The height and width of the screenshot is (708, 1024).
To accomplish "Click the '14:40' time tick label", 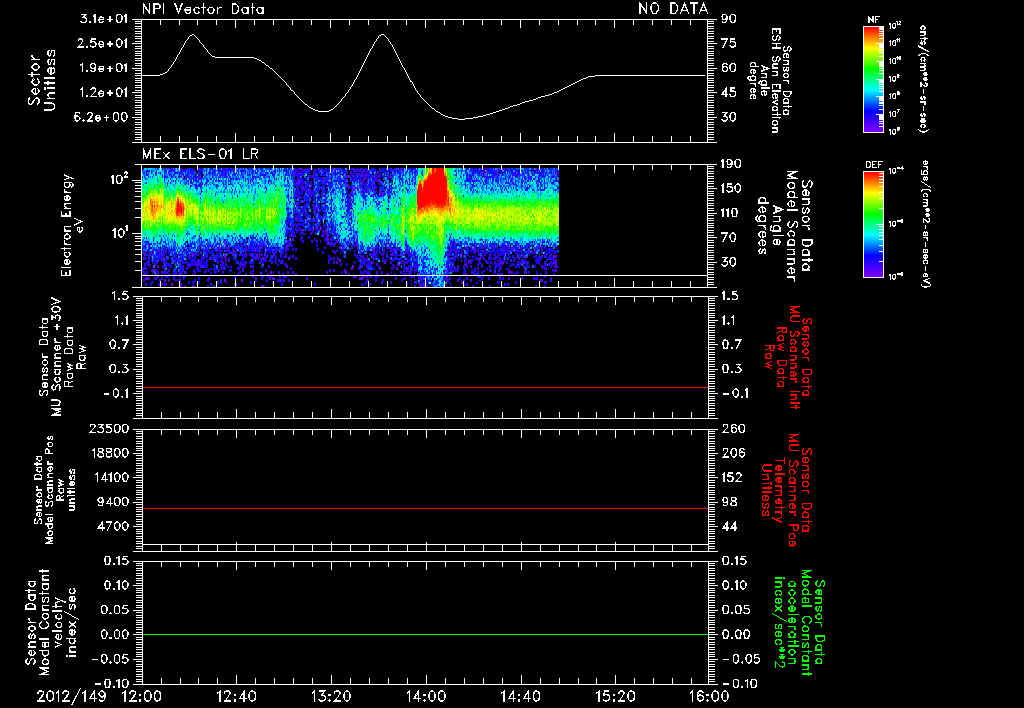I will (520, 696).
